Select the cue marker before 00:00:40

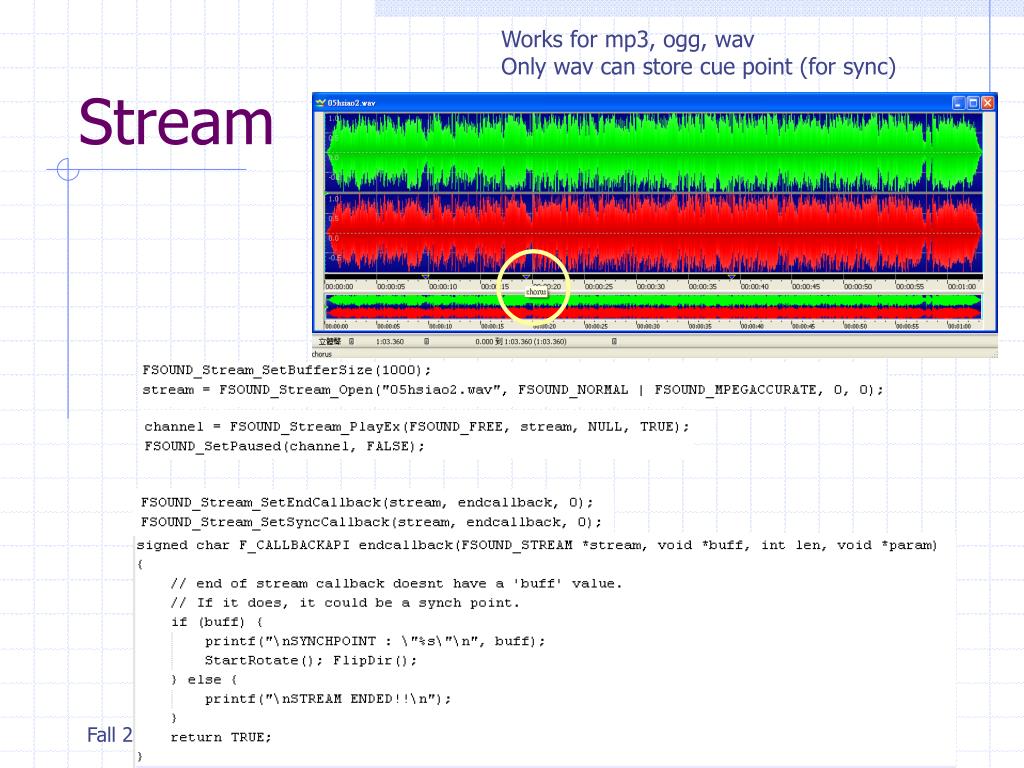tap(731, 278)
